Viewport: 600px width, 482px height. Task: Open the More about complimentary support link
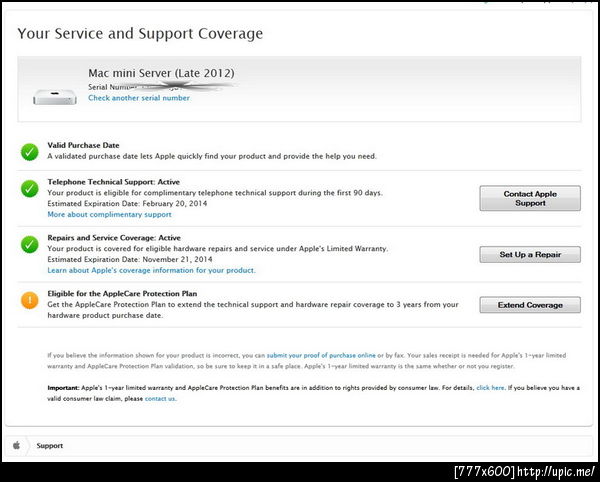coord(109,215)
